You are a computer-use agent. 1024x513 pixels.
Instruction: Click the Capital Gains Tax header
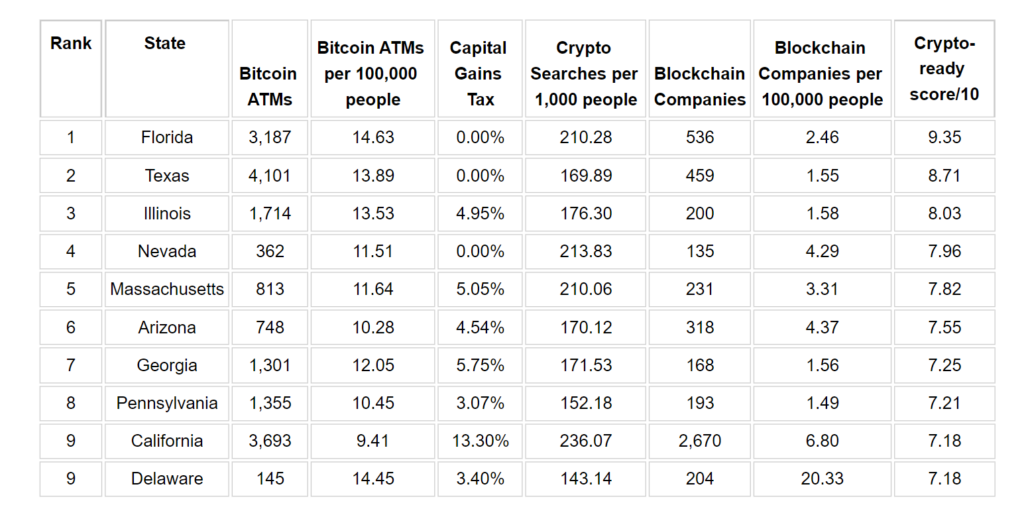480,69
